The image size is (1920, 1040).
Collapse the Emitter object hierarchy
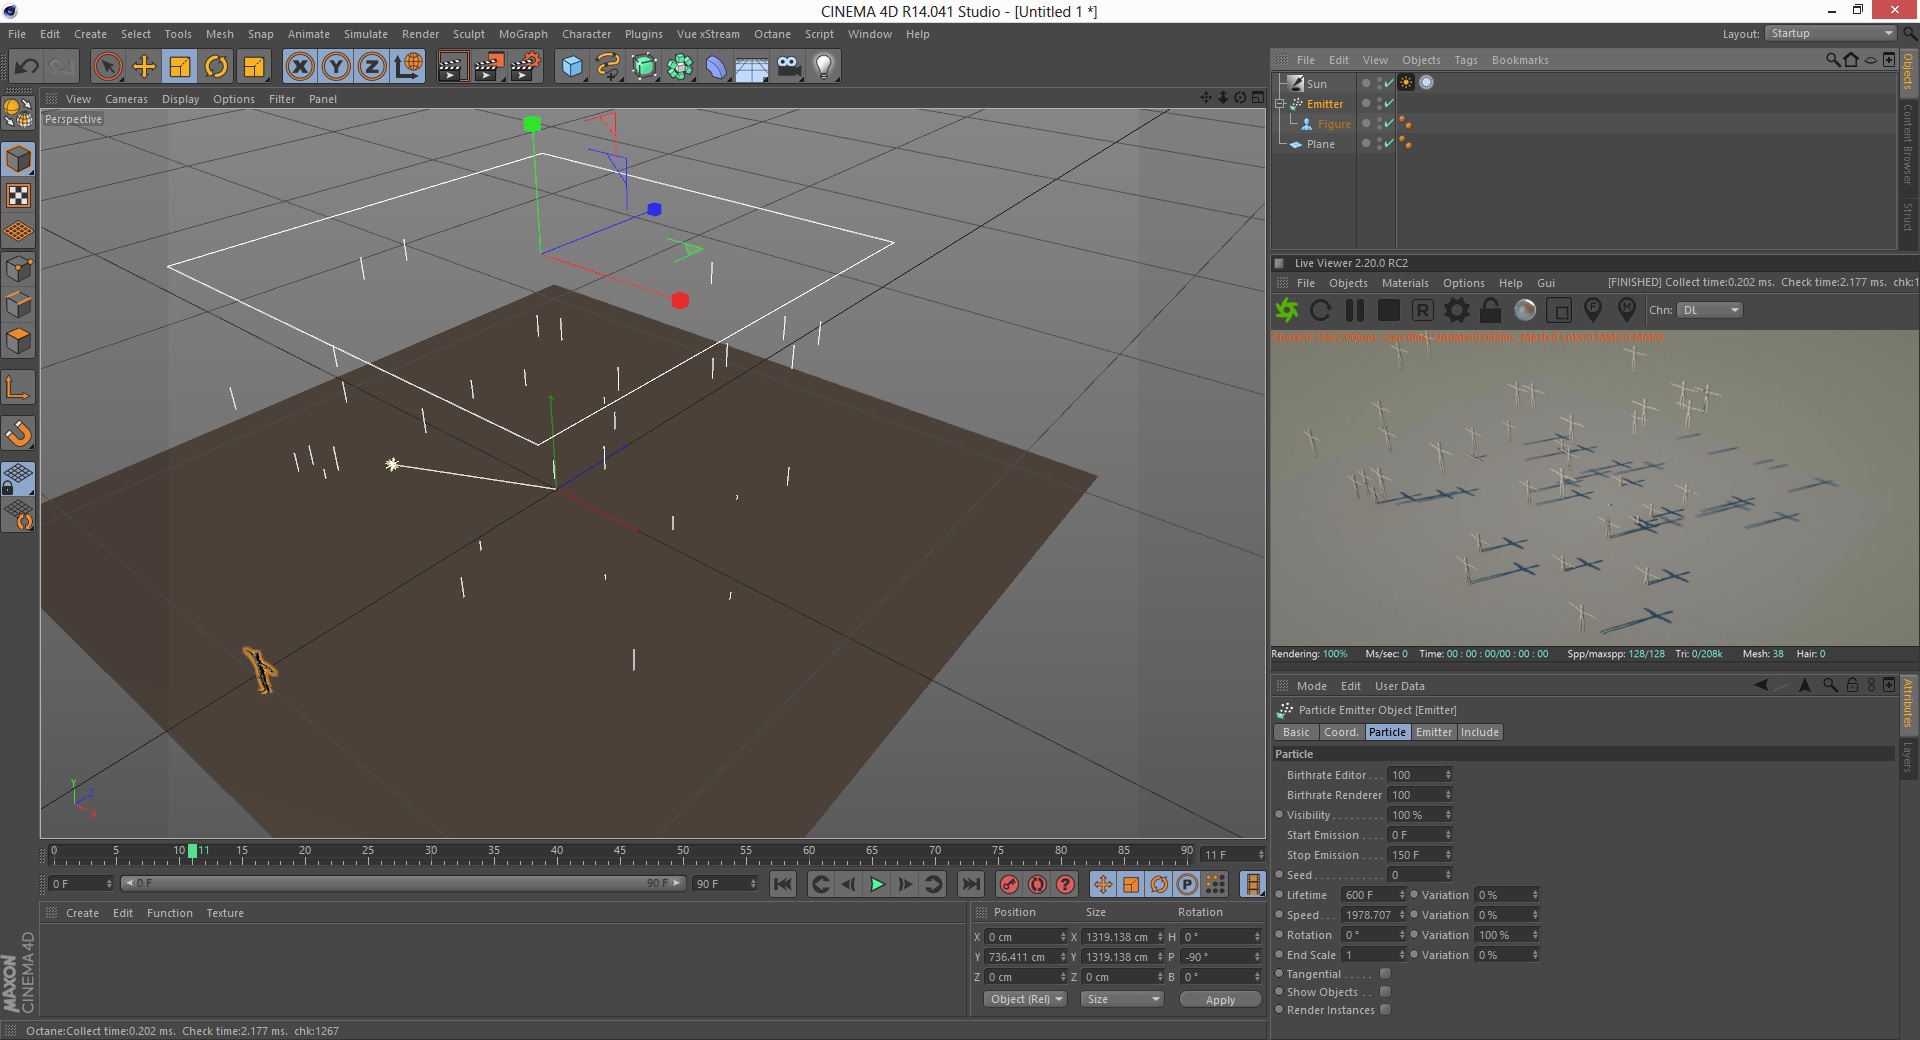pos(1279,103)
